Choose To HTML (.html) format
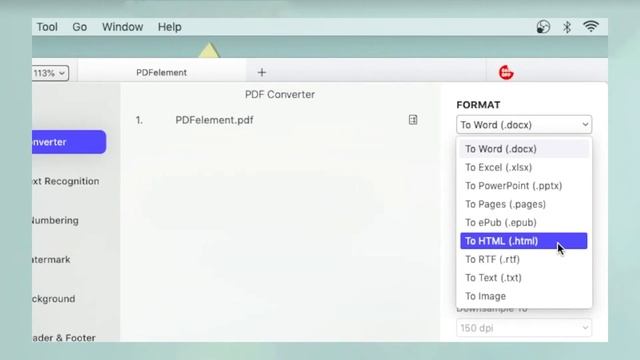Image resolution: width=640 pixels, height=360 pixels. pos(524,241)
